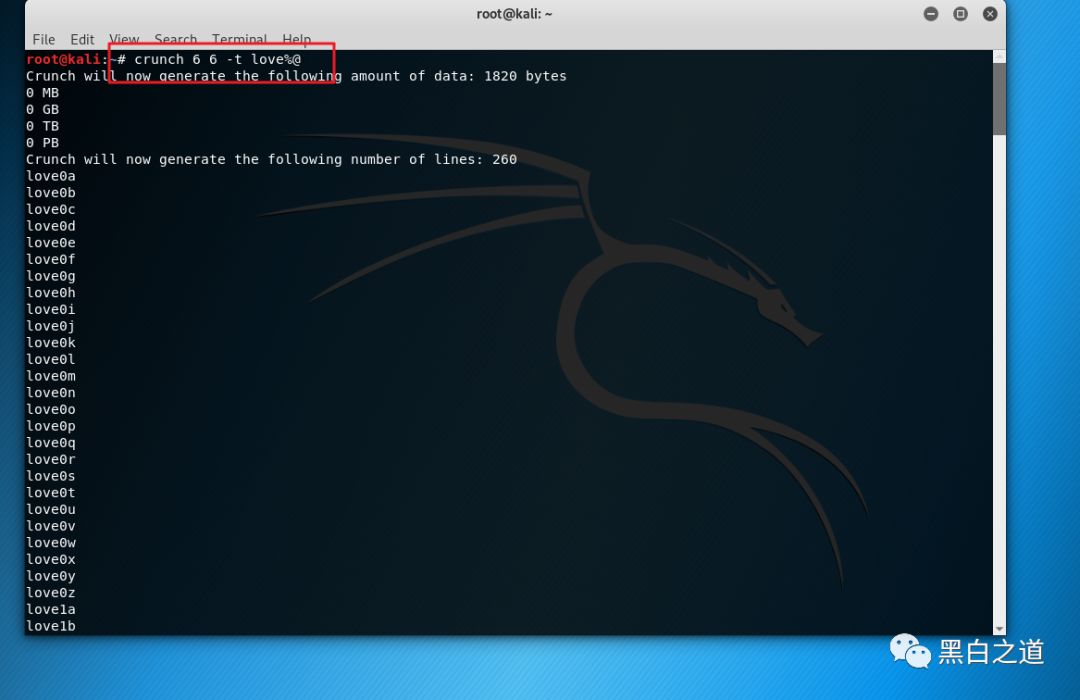This screenshot has height=700, width=1080.
Task: Click the output line love0z
Action: tap(51, 593)
